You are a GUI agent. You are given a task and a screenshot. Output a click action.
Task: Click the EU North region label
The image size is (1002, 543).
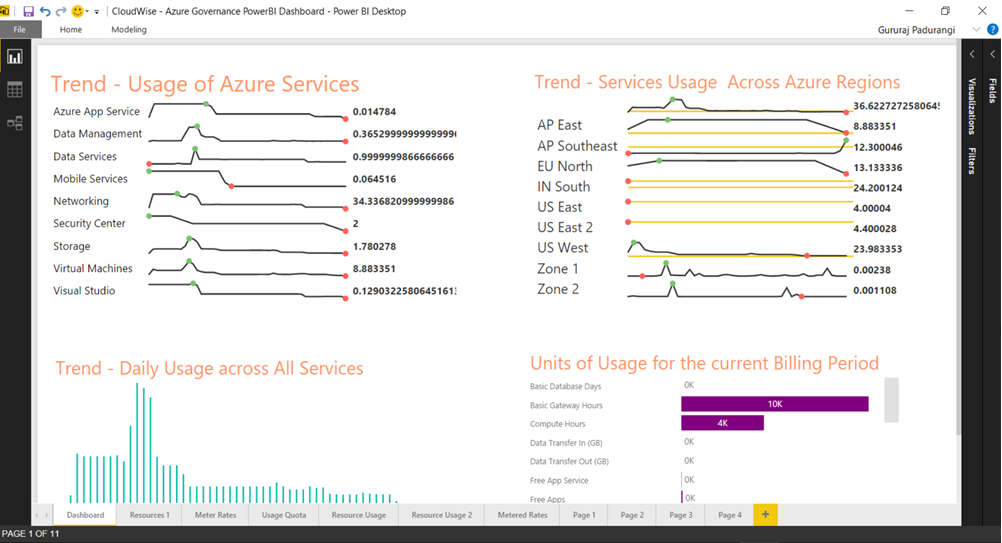tap(565, 166)
